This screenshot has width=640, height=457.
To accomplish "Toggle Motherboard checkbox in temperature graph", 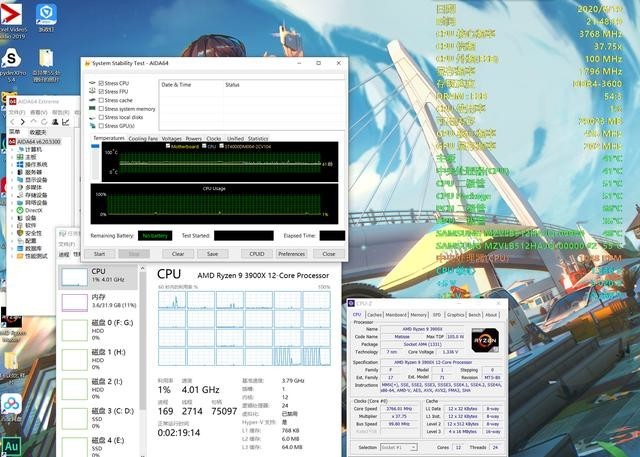I will point(168,146).
